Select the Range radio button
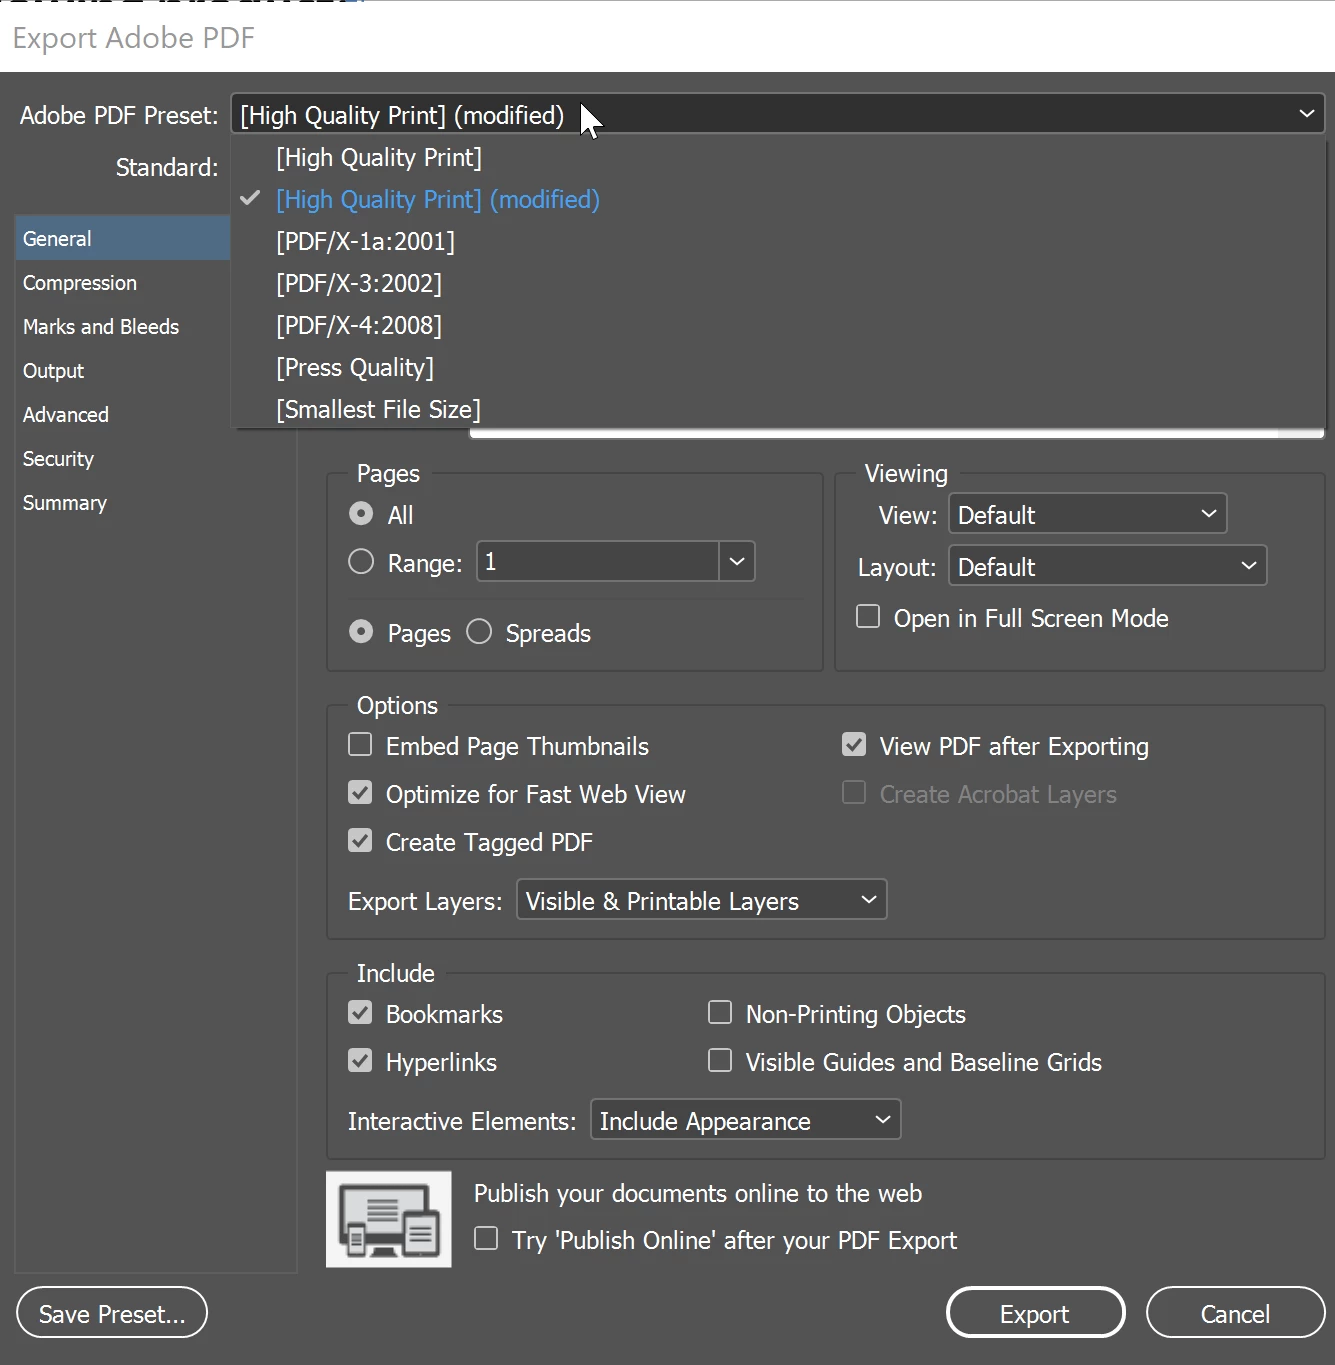Viewport: 1335px width, 1365px height. 361,562
